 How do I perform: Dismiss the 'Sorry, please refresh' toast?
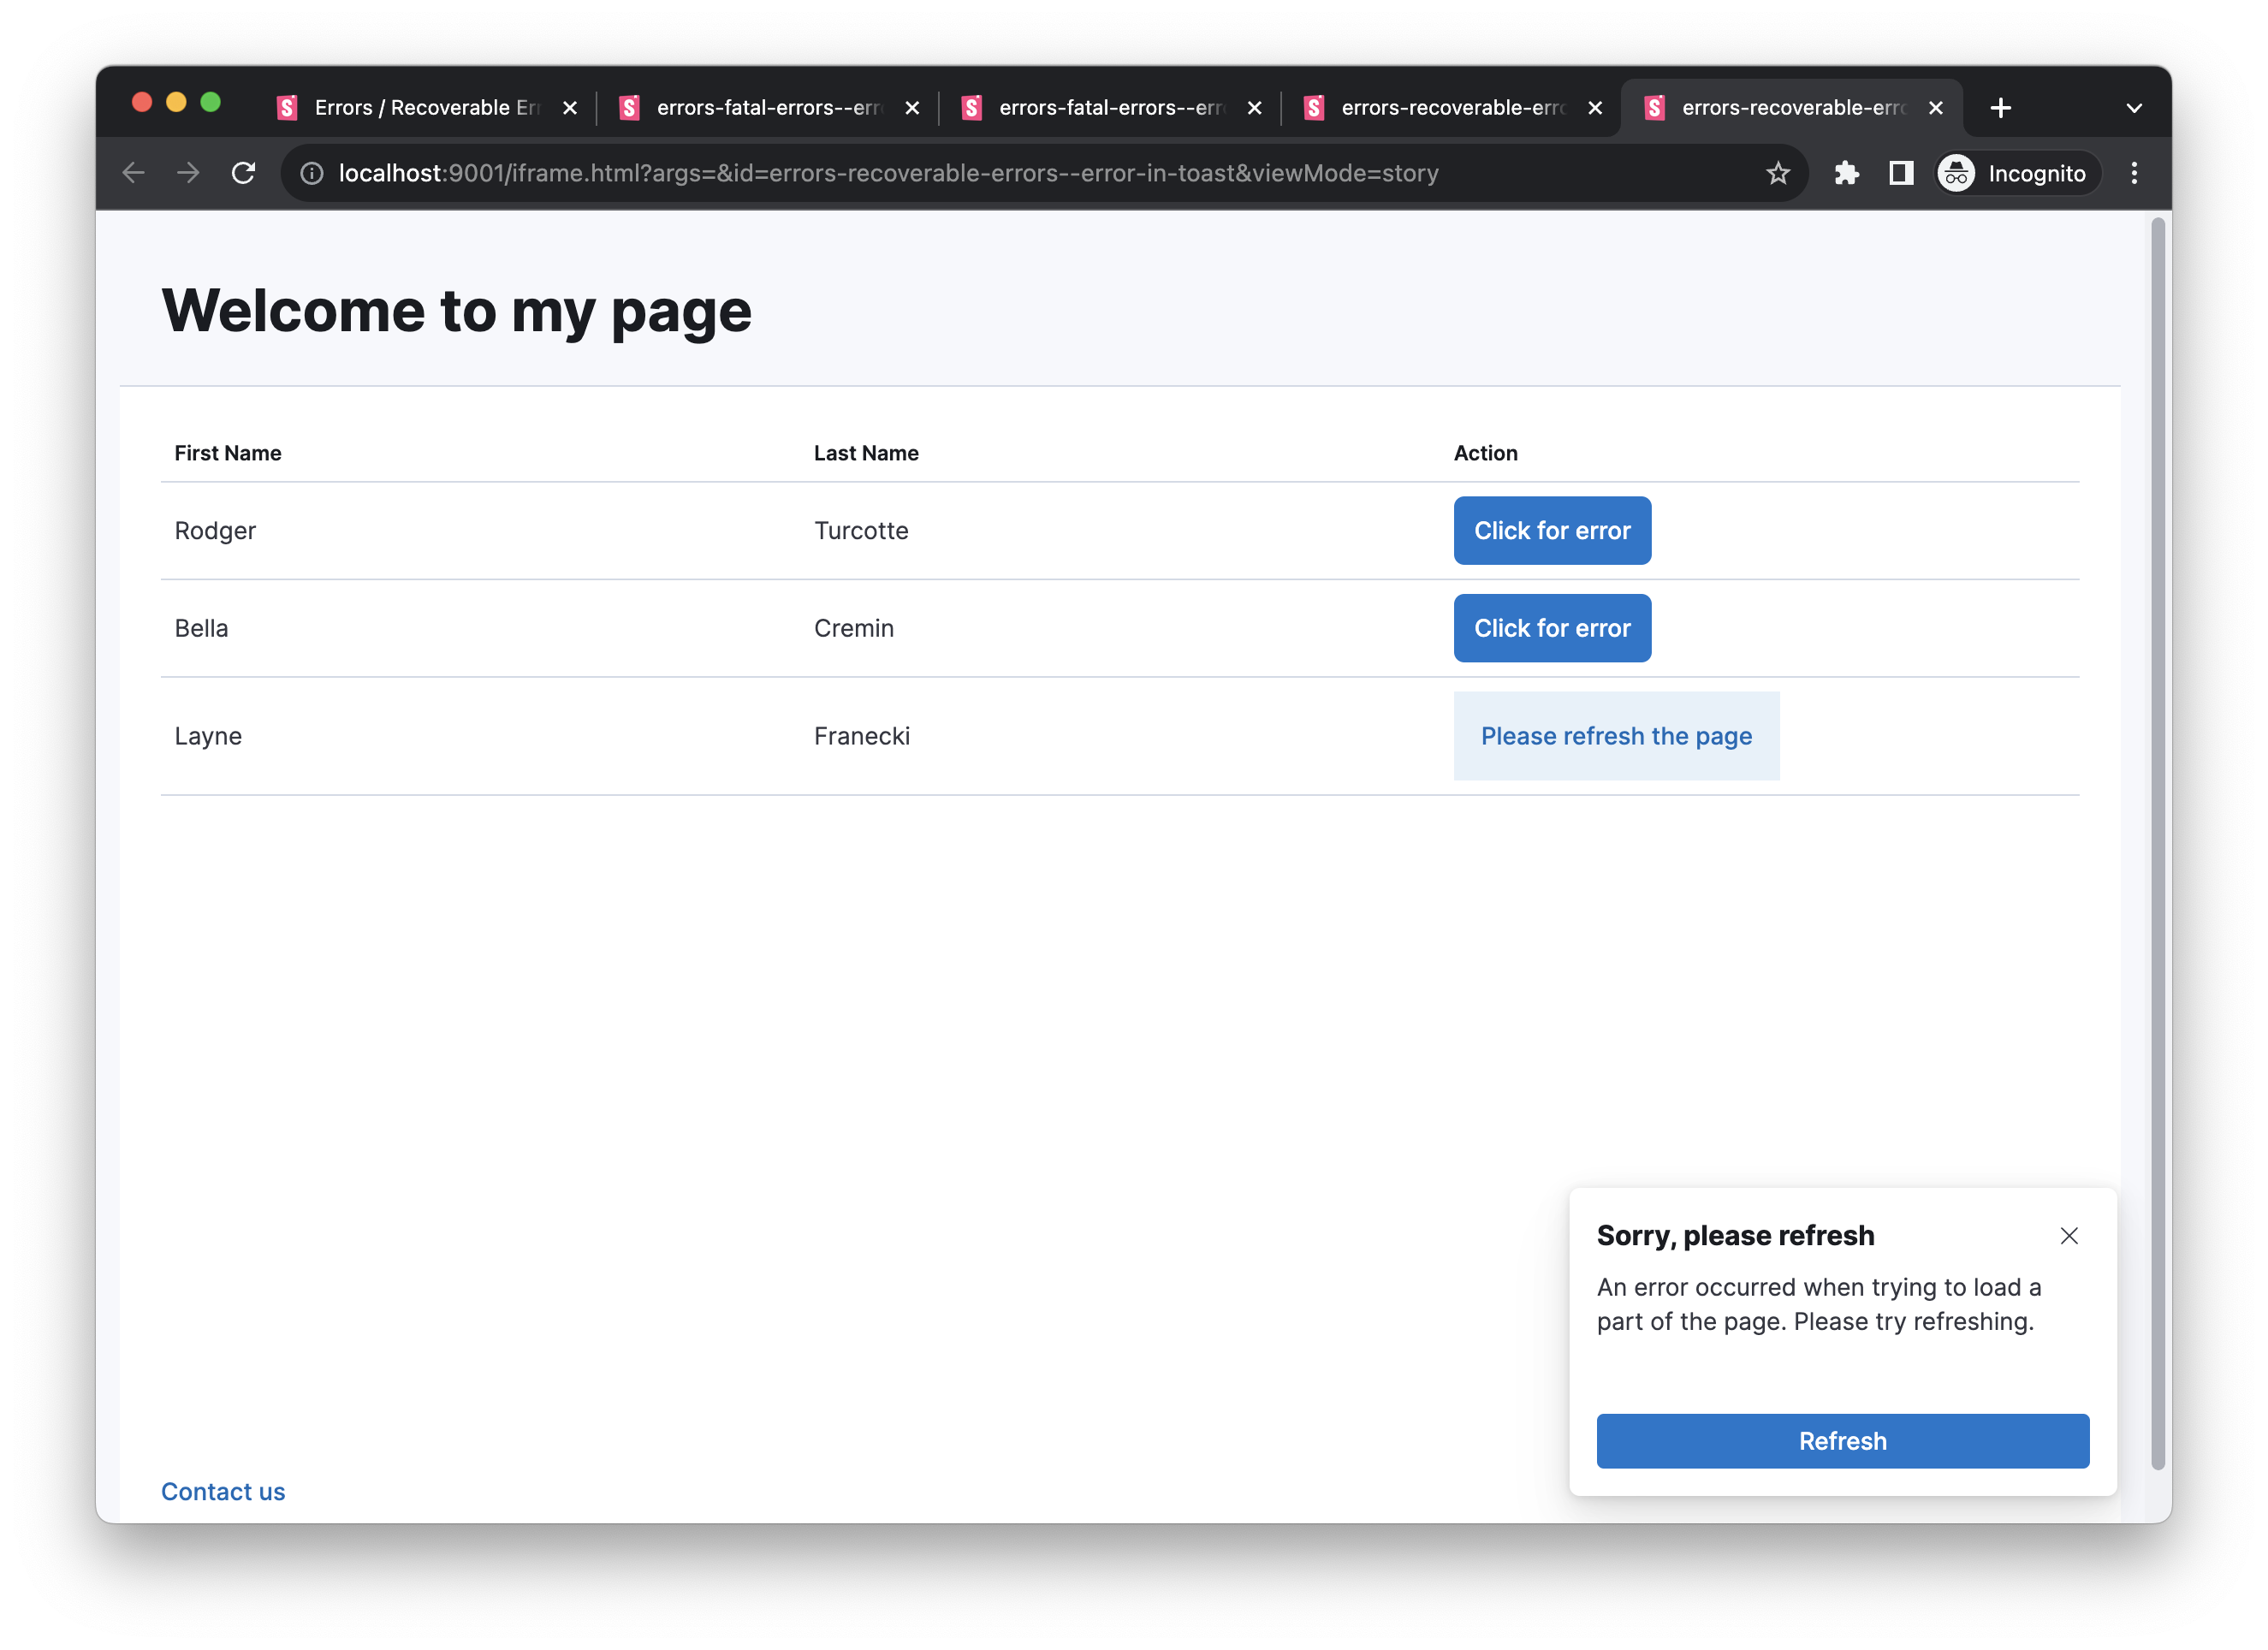(x=2069, y=1236)
